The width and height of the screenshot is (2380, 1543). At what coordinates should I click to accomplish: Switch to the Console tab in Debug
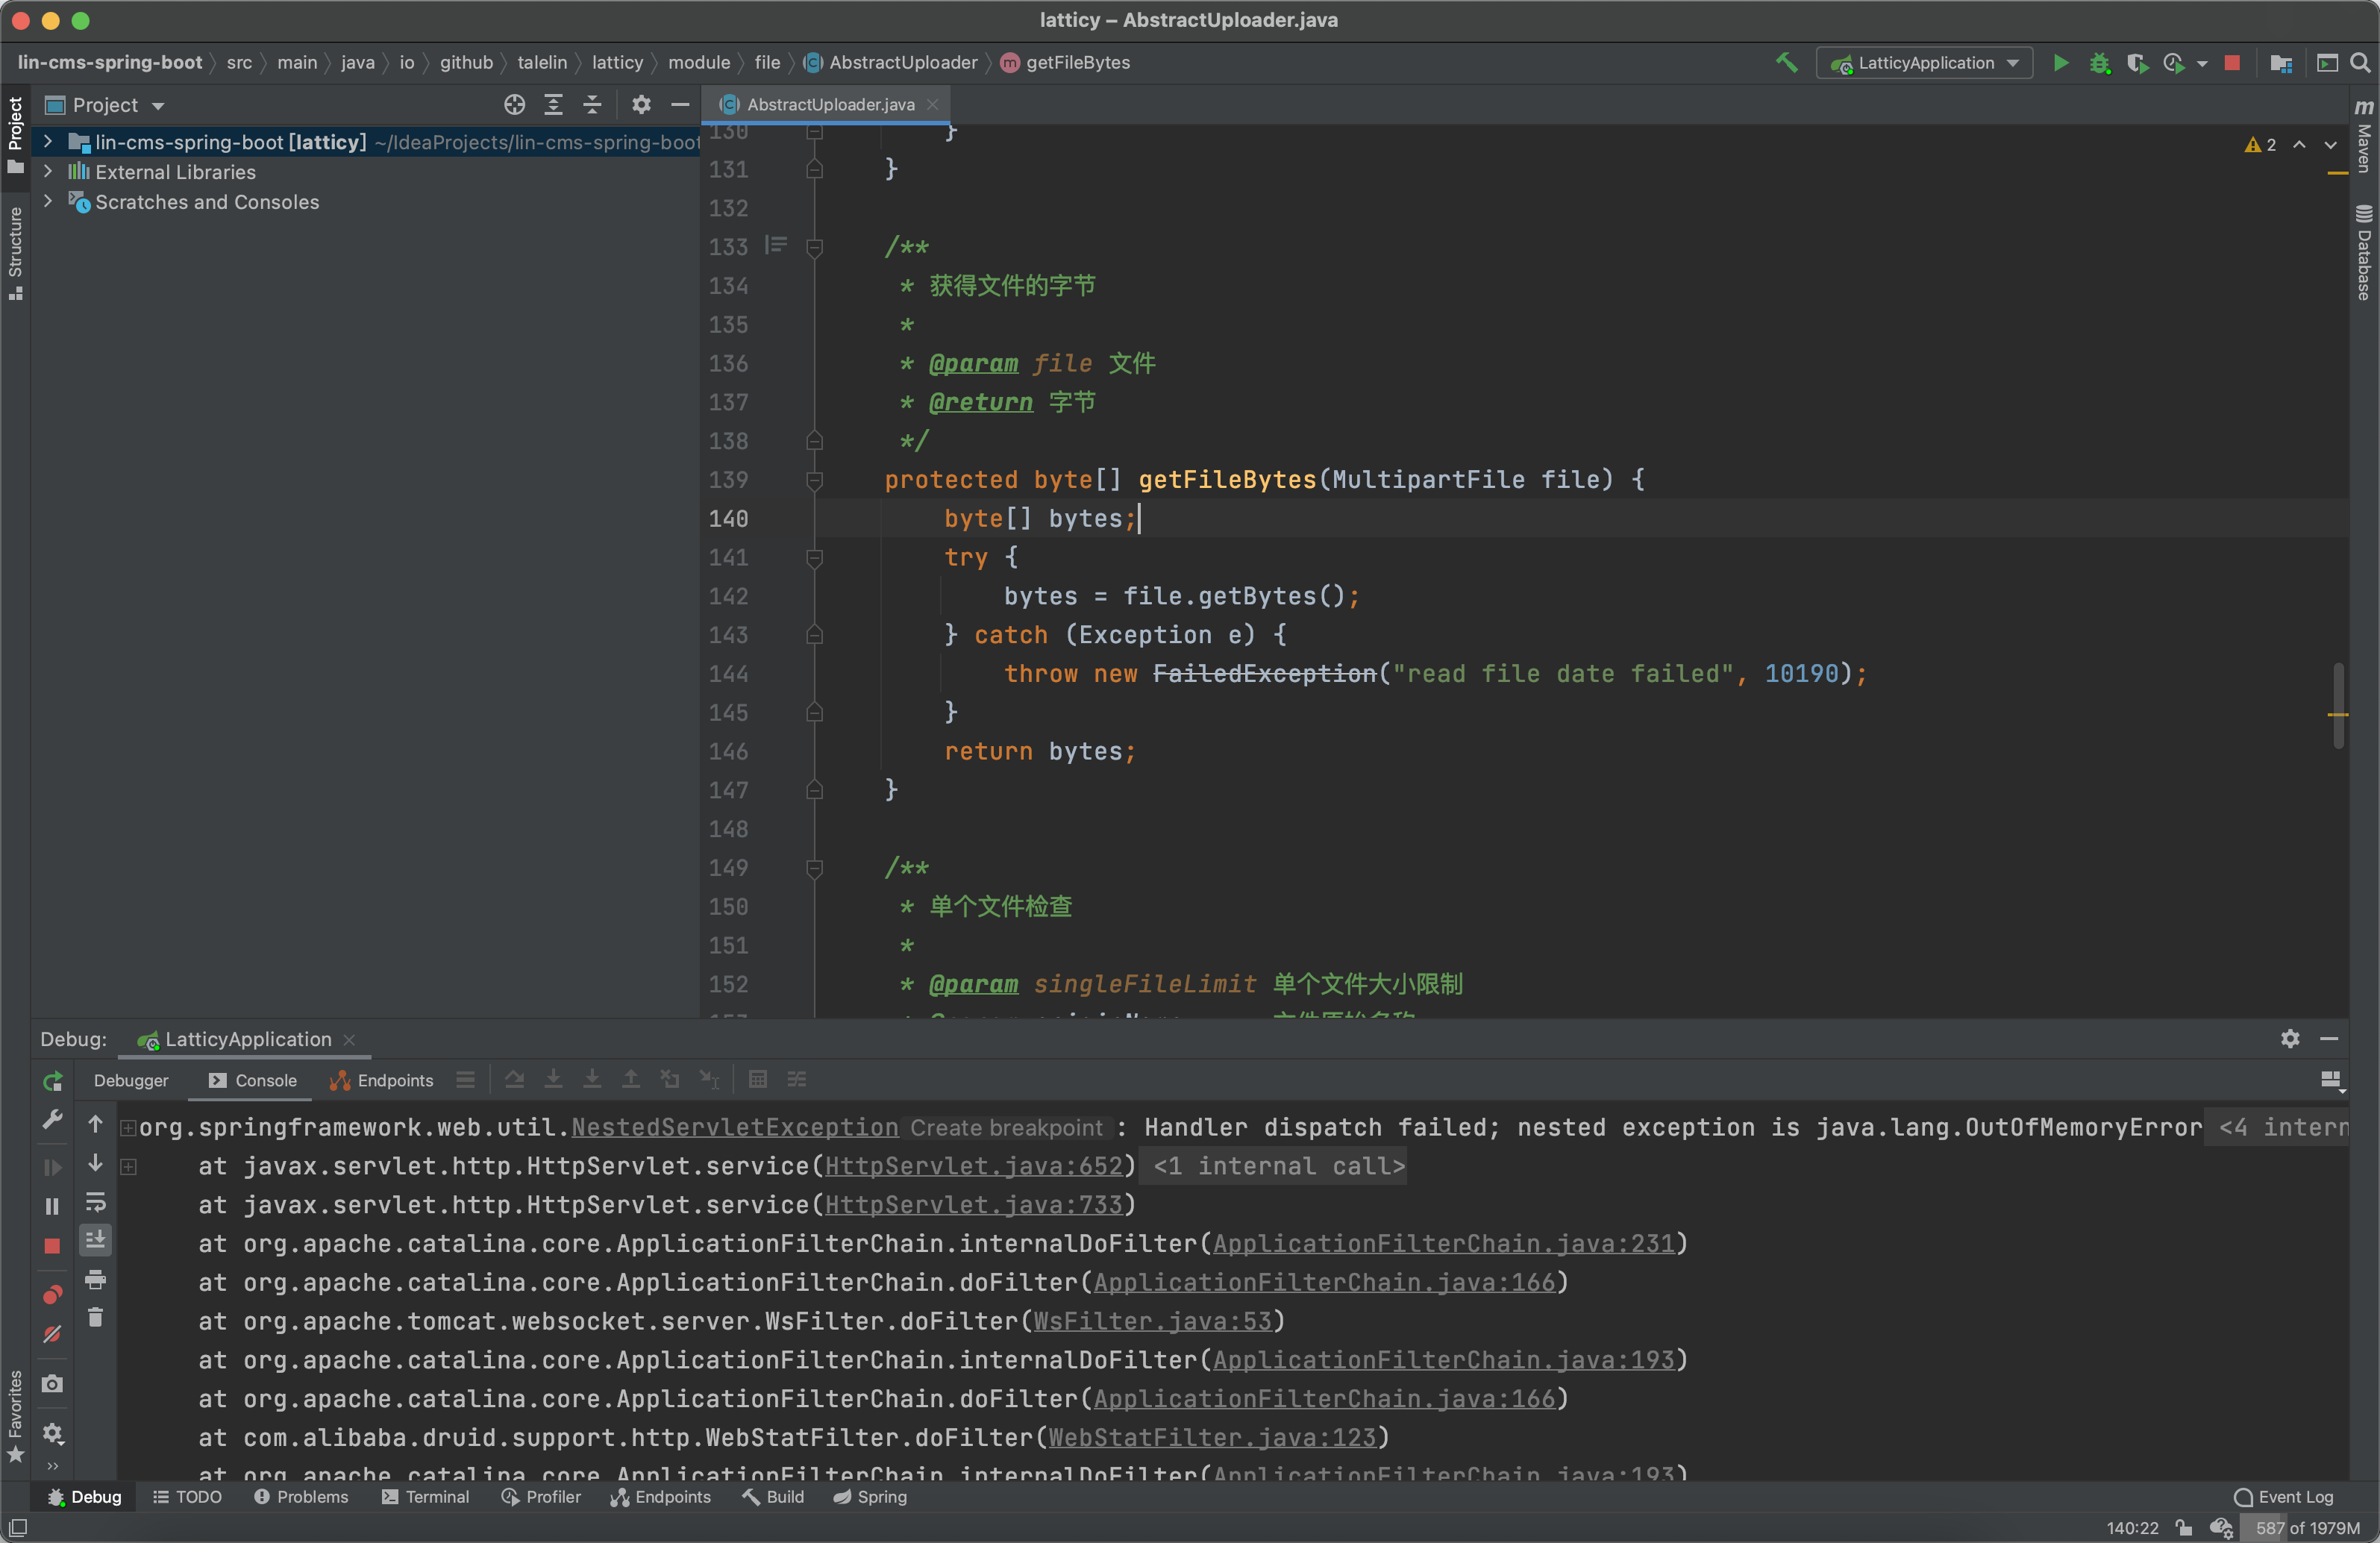(x=253, y=1080)
